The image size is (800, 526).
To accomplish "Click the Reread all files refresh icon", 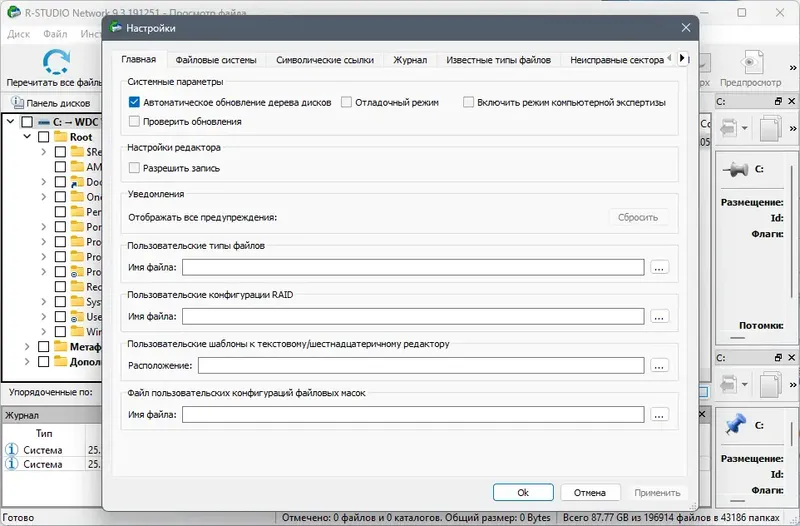I will [56, 62].
